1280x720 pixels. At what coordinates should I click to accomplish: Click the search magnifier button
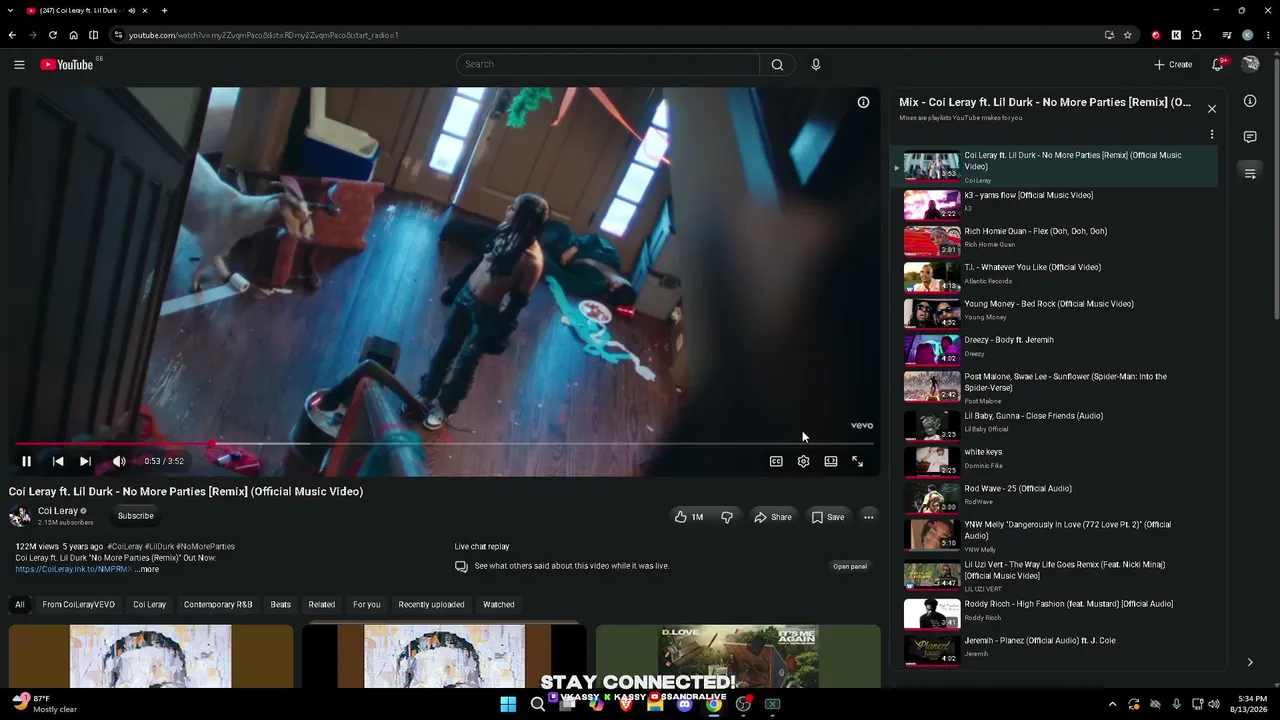click(x=777, y=65)
